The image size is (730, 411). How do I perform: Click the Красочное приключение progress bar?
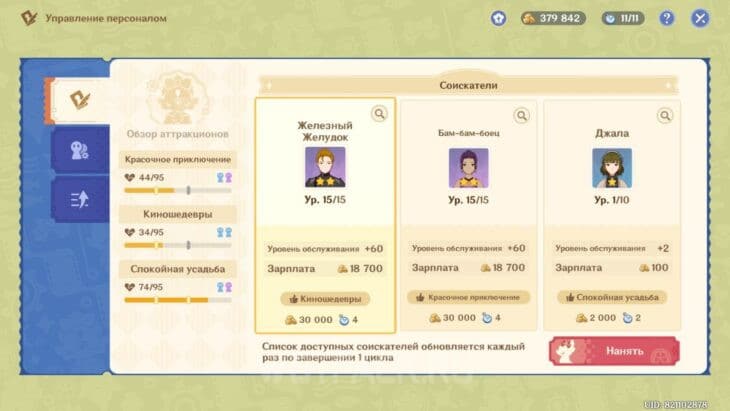click(x=178, y=190)
